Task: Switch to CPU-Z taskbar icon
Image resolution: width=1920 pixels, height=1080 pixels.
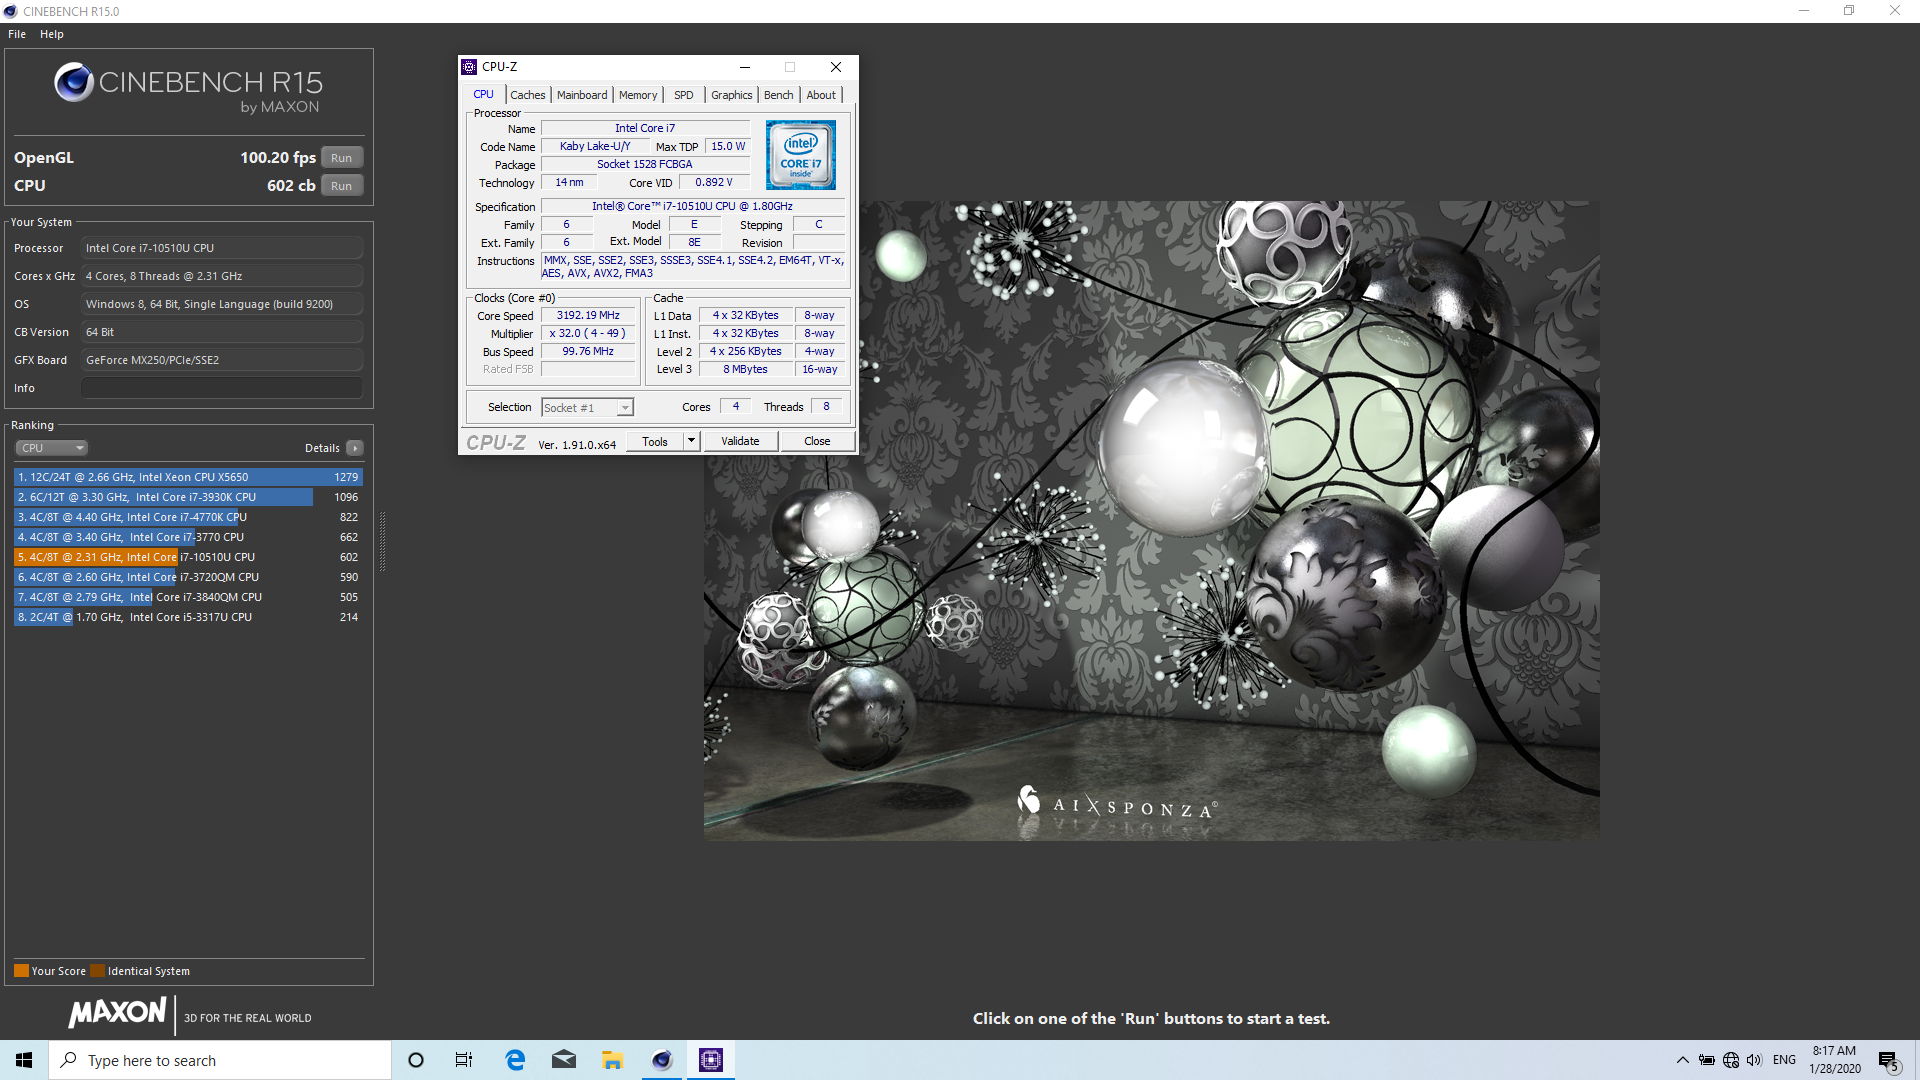Action: pos(711,1060)
